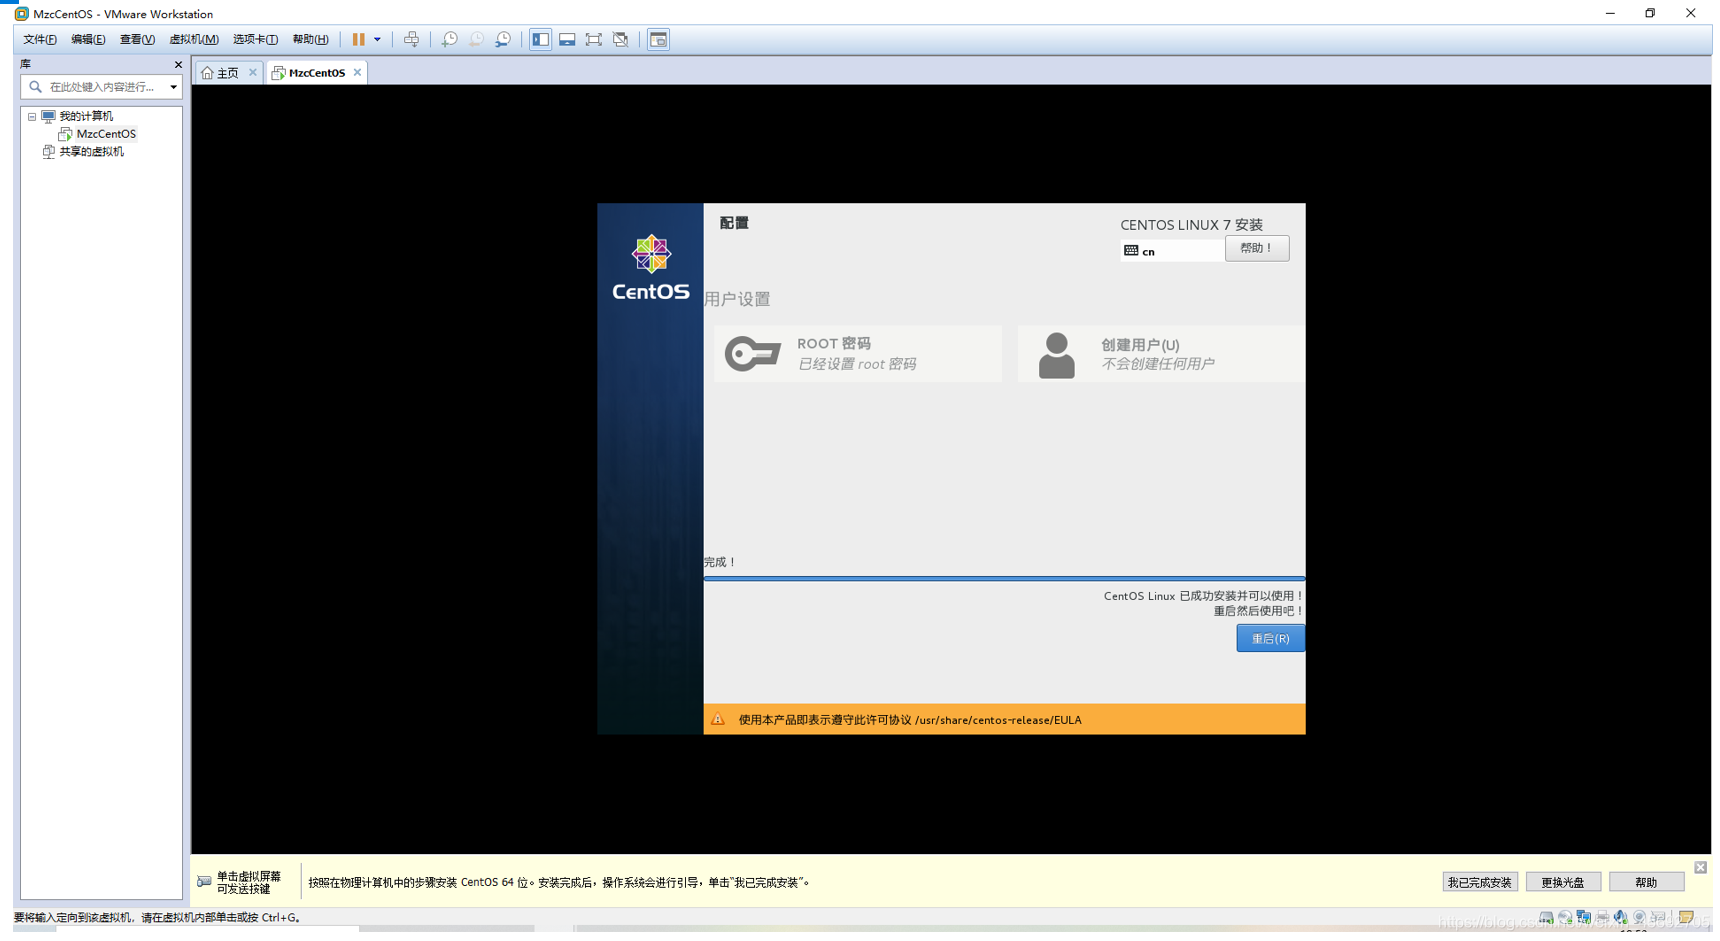This screenshot has height=941, width=1720.
Task: Click the 帮助! button in the CentOS installer
Action: click(1257, 248)
